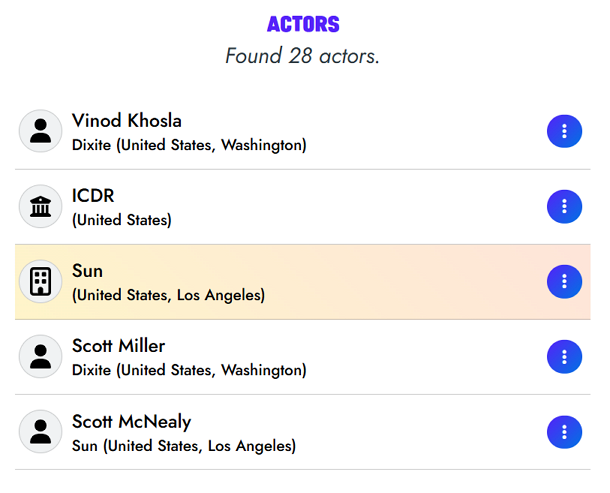The width and height of the screenshot is (610, 493).
Task: Click Sun's company building icon
Action: [41, 281]
